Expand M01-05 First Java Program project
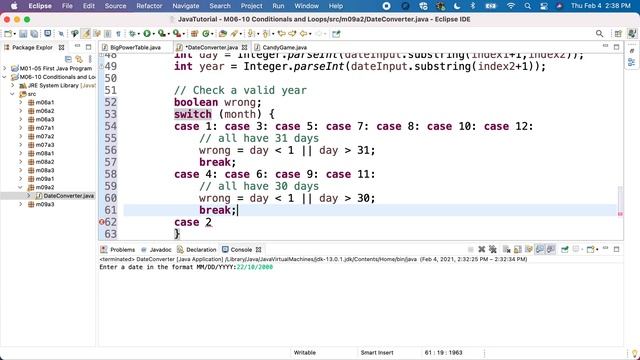Viewport: 640px width, 360px height. pos(5,68)
